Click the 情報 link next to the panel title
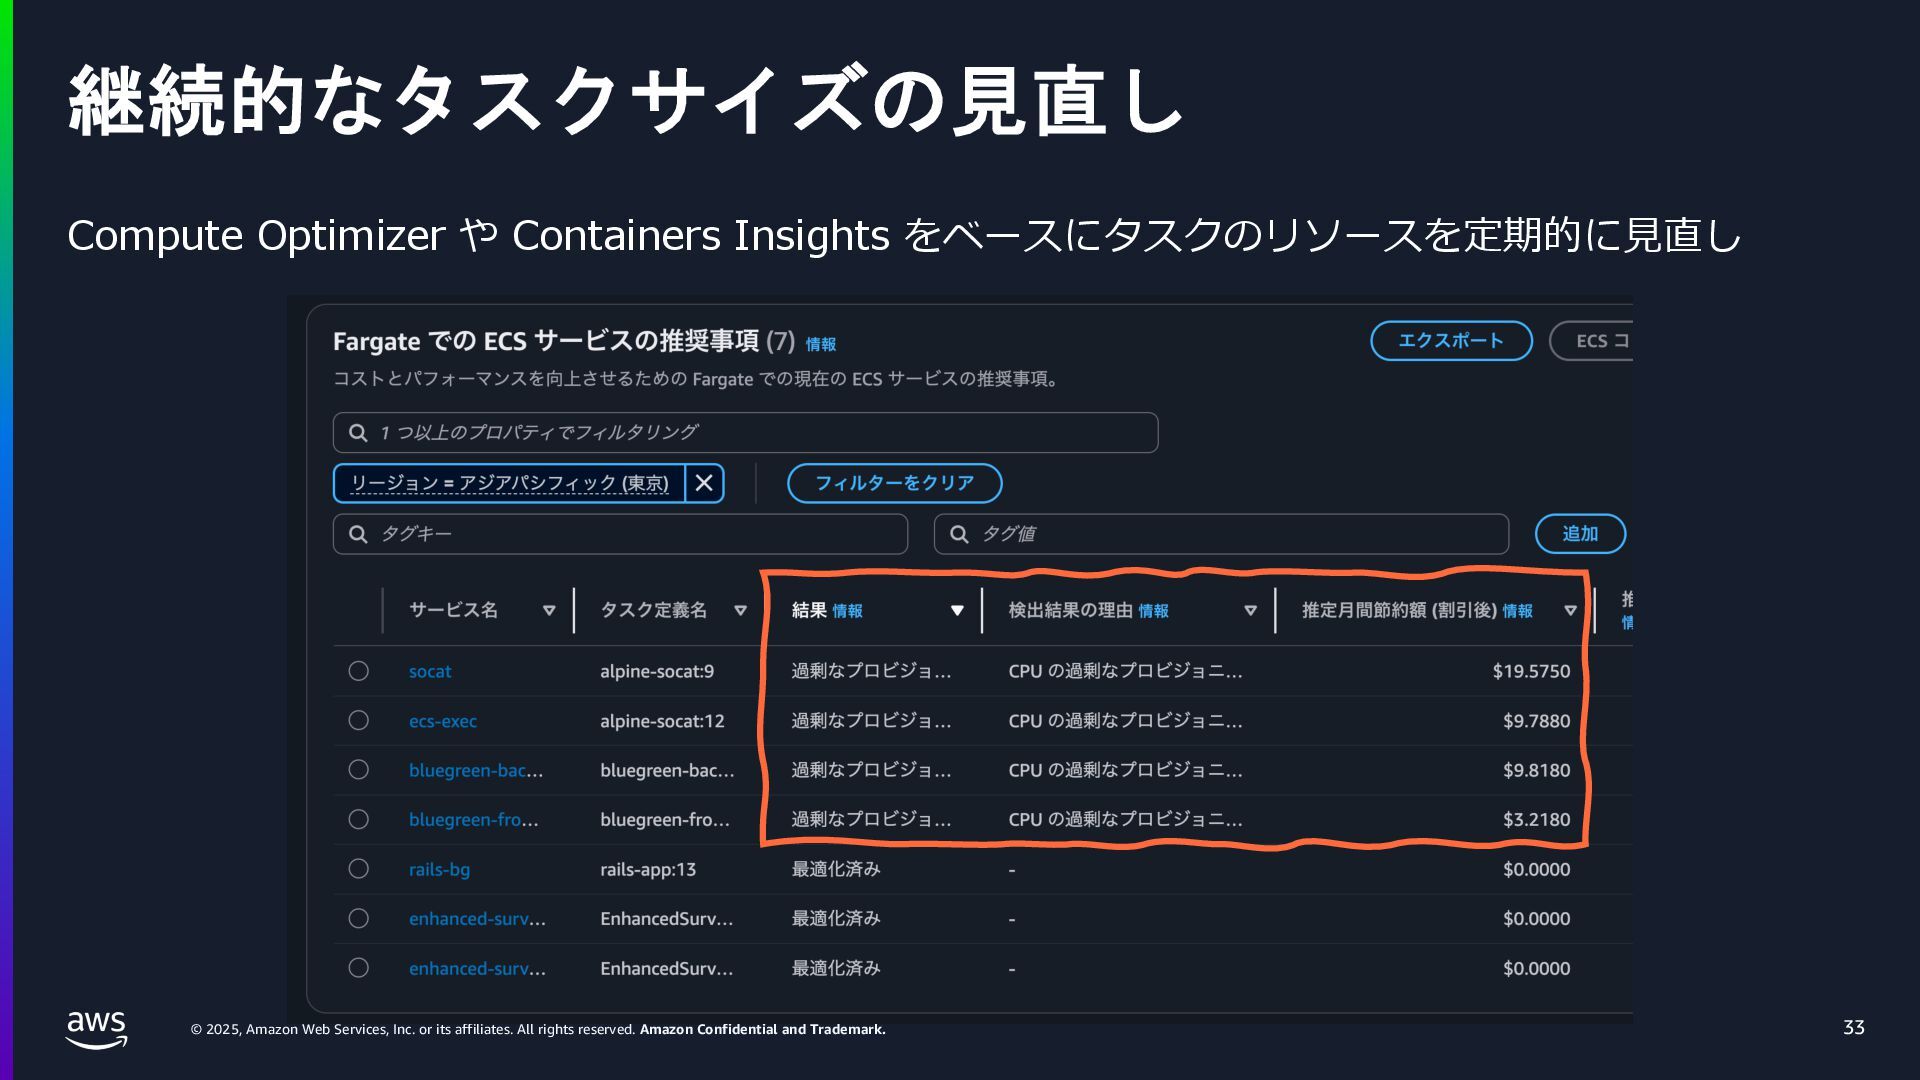Screen dimensions: 1920x1080 821,344
